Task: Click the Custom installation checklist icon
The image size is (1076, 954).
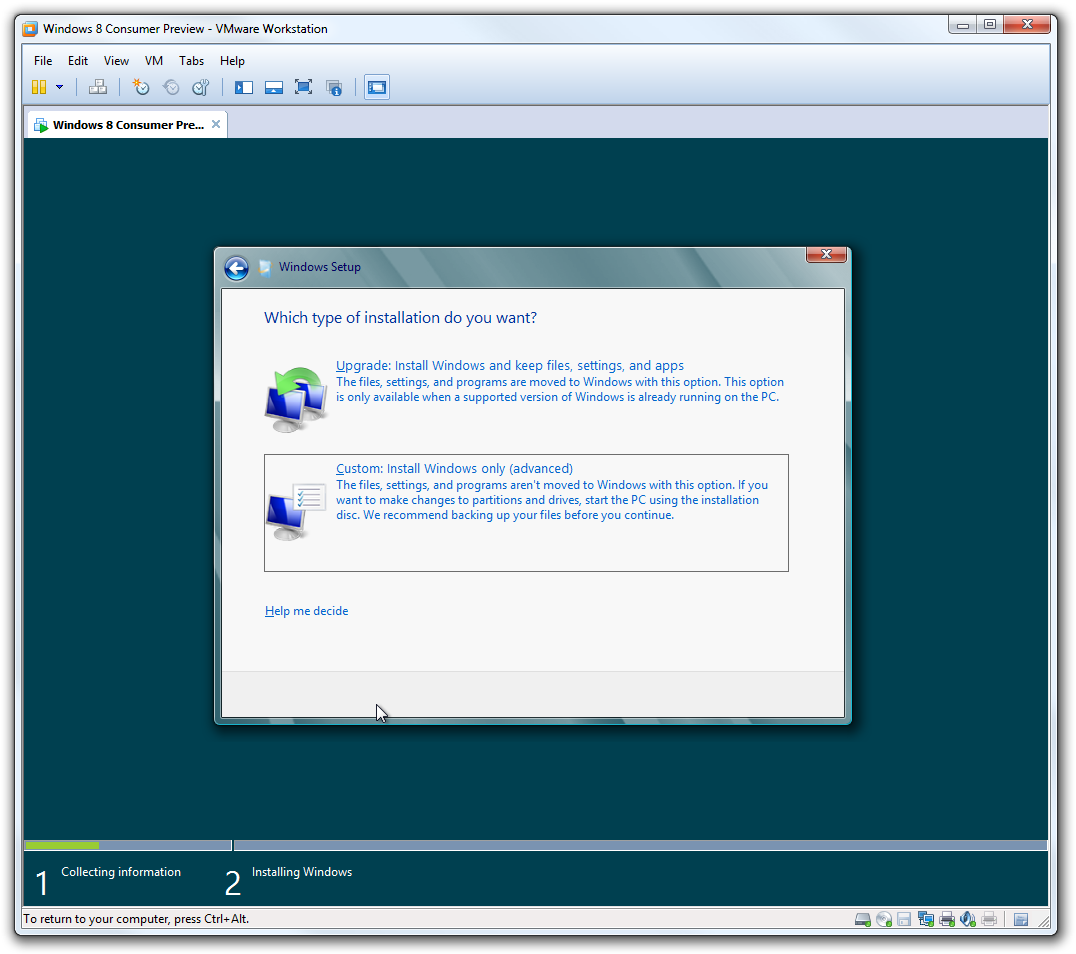Action: pyautogui.click(x=296, y=511)
